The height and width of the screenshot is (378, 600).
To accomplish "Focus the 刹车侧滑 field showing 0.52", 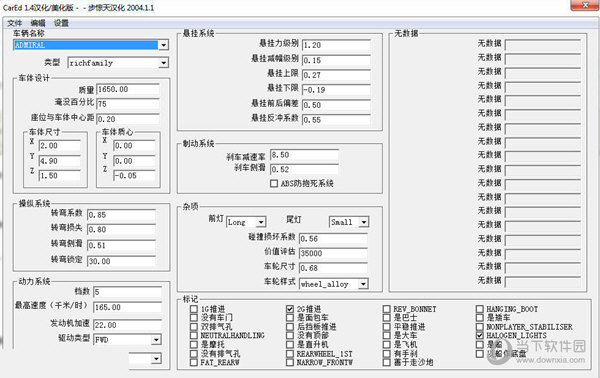I will [x=304, y=169].
